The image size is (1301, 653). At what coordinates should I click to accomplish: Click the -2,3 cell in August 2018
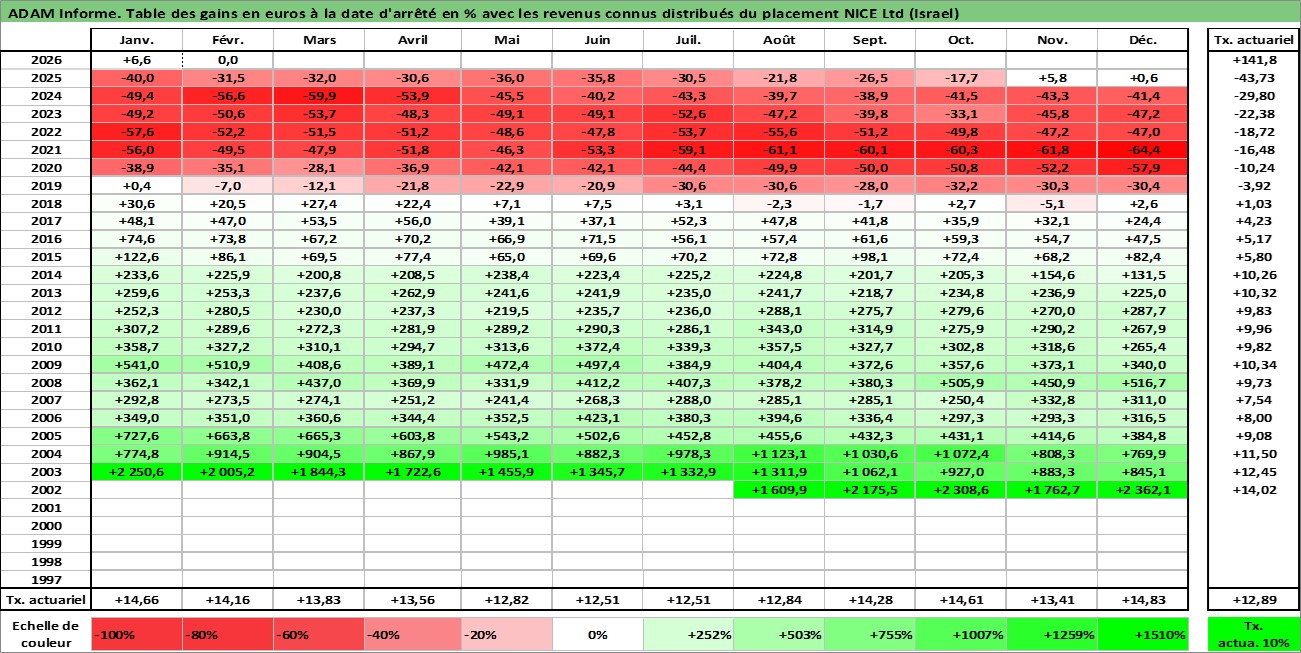(x=779, y=203)
